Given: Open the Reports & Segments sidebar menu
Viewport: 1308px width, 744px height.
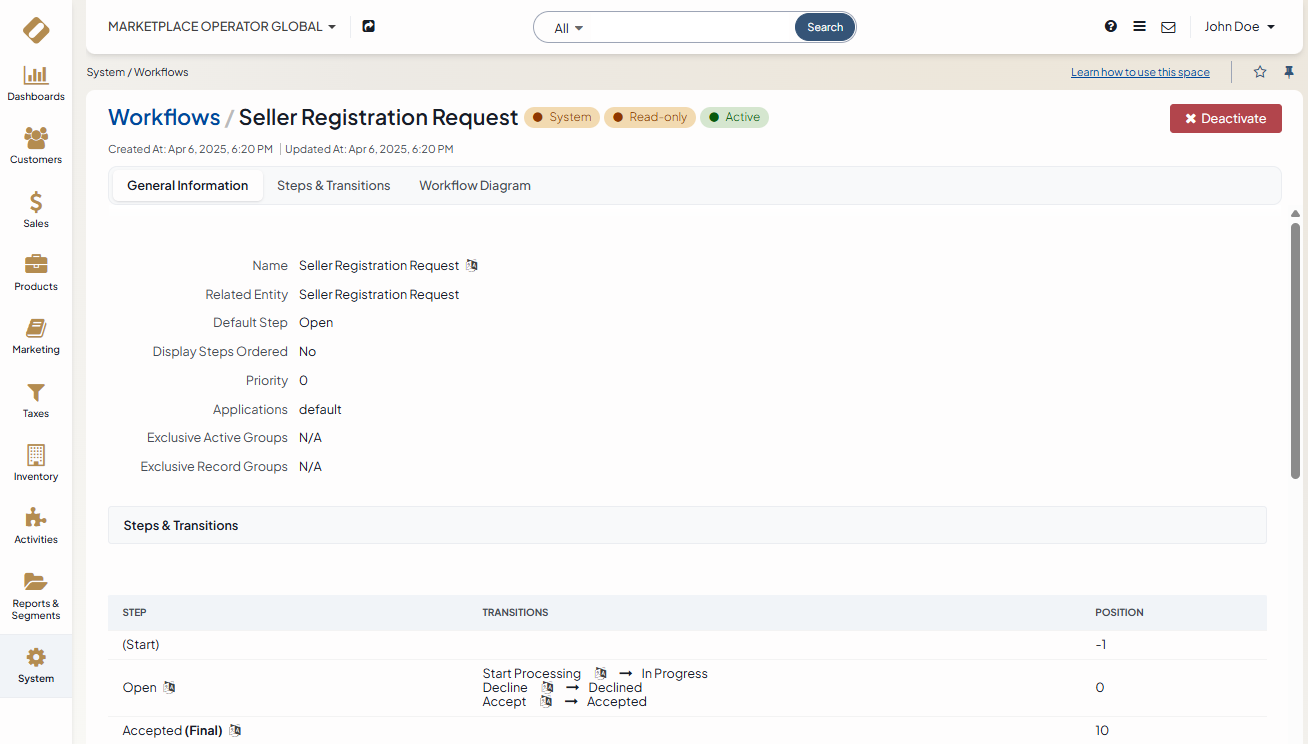Looking at the screenshot, I should (36, 596).
